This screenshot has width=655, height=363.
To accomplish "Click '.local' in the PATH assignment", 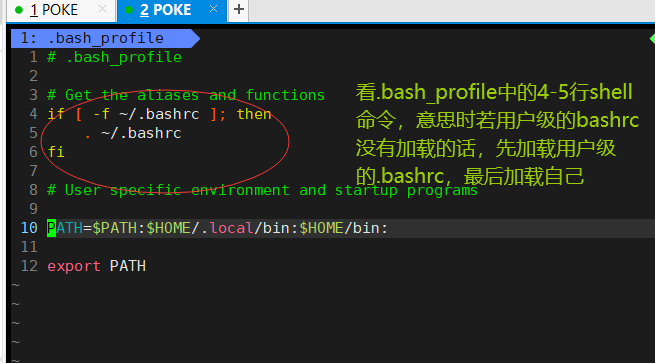I will 227,228.
